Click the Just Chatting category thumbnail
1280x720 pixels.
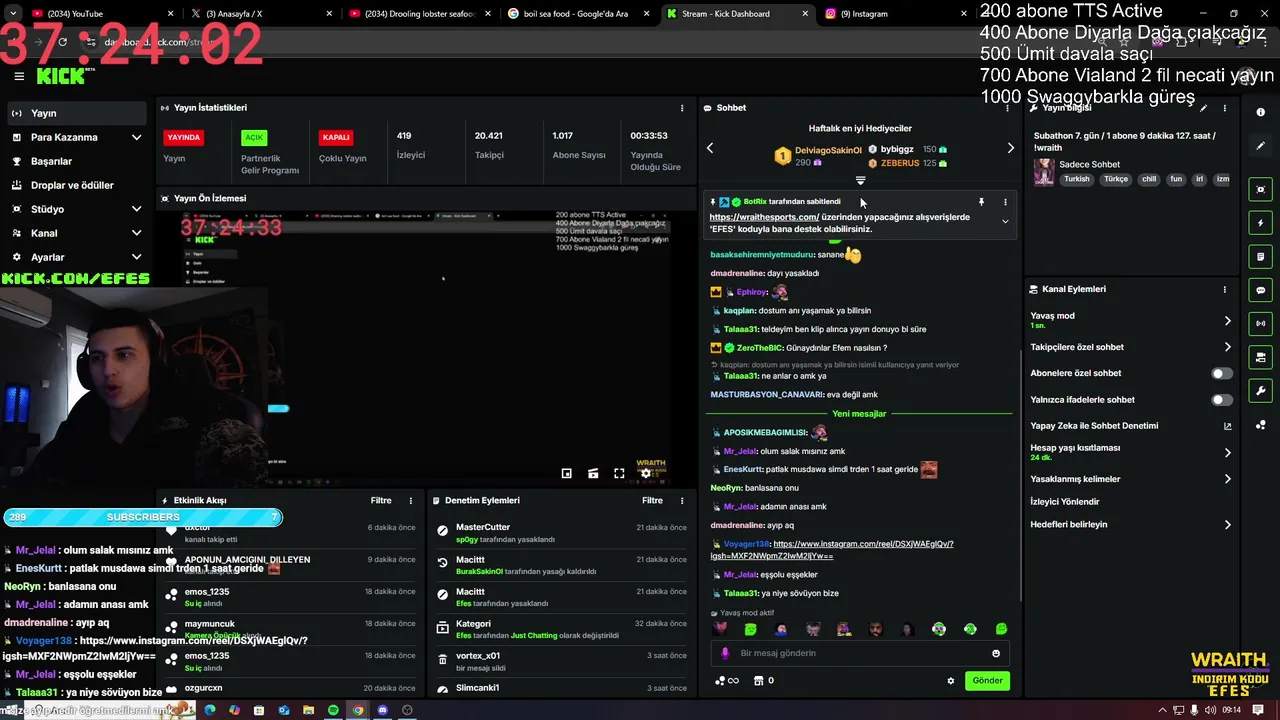1044,172
